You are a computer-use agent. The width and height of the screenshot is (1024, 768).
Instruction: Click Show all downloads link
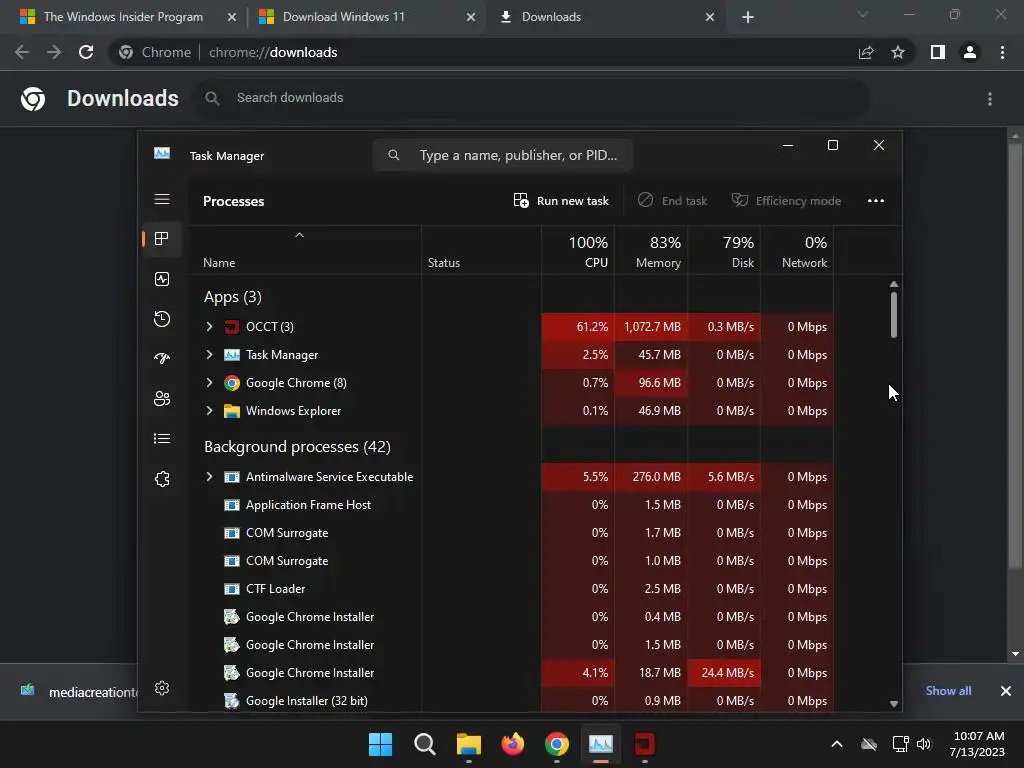(948, 690)
